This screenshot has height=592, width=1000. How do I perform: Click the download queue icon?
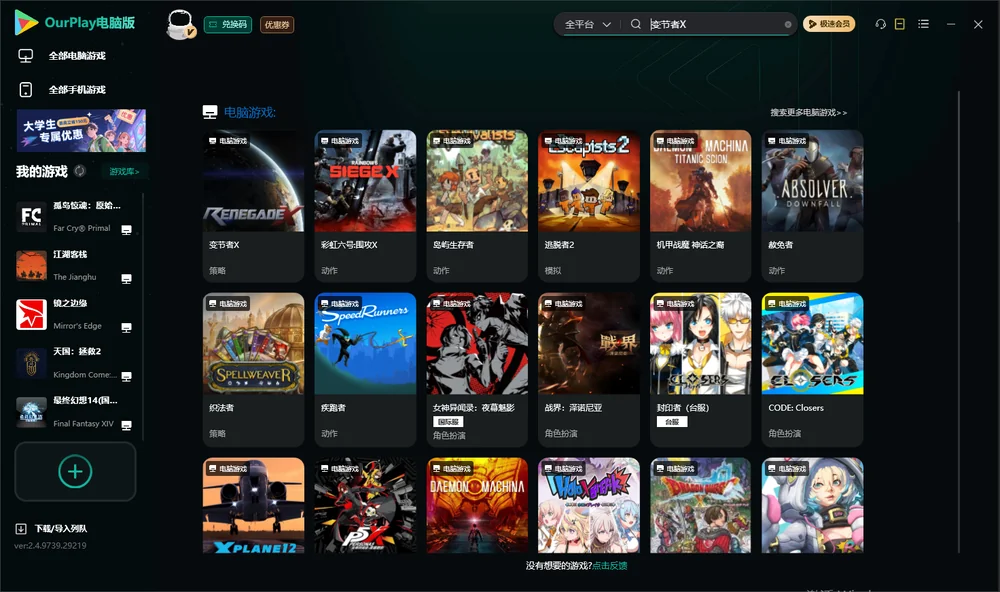pyautogui.click(x=21, y=528)
